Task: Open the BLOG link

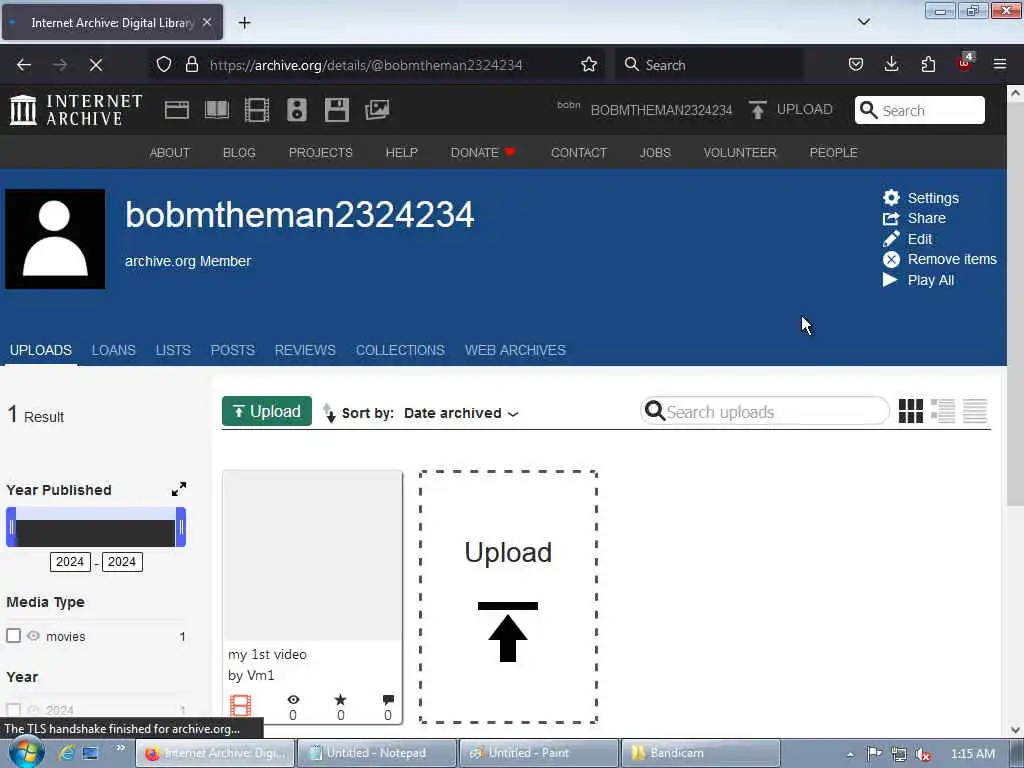Action: [x=239, y=152]
